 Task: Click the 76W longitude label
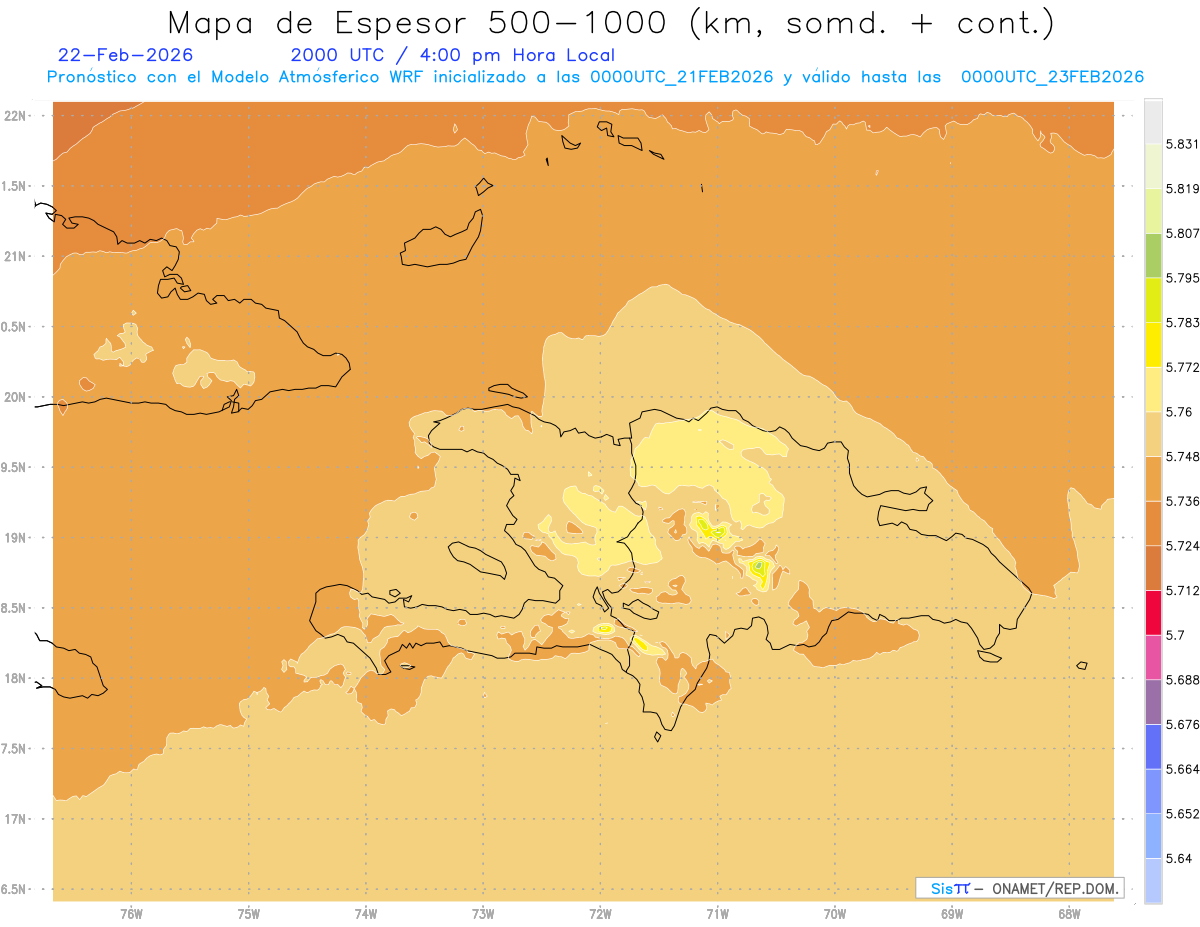[x=131, y=914]
